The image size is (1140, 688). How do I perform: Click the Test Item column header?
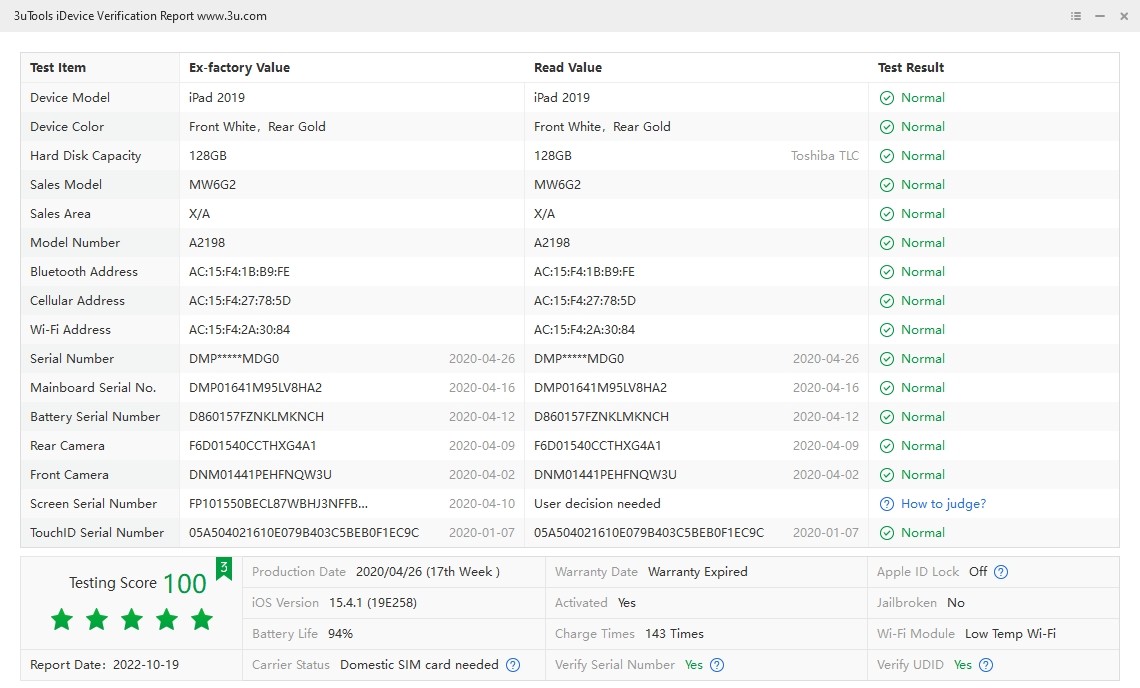click(x=58, y=68)
